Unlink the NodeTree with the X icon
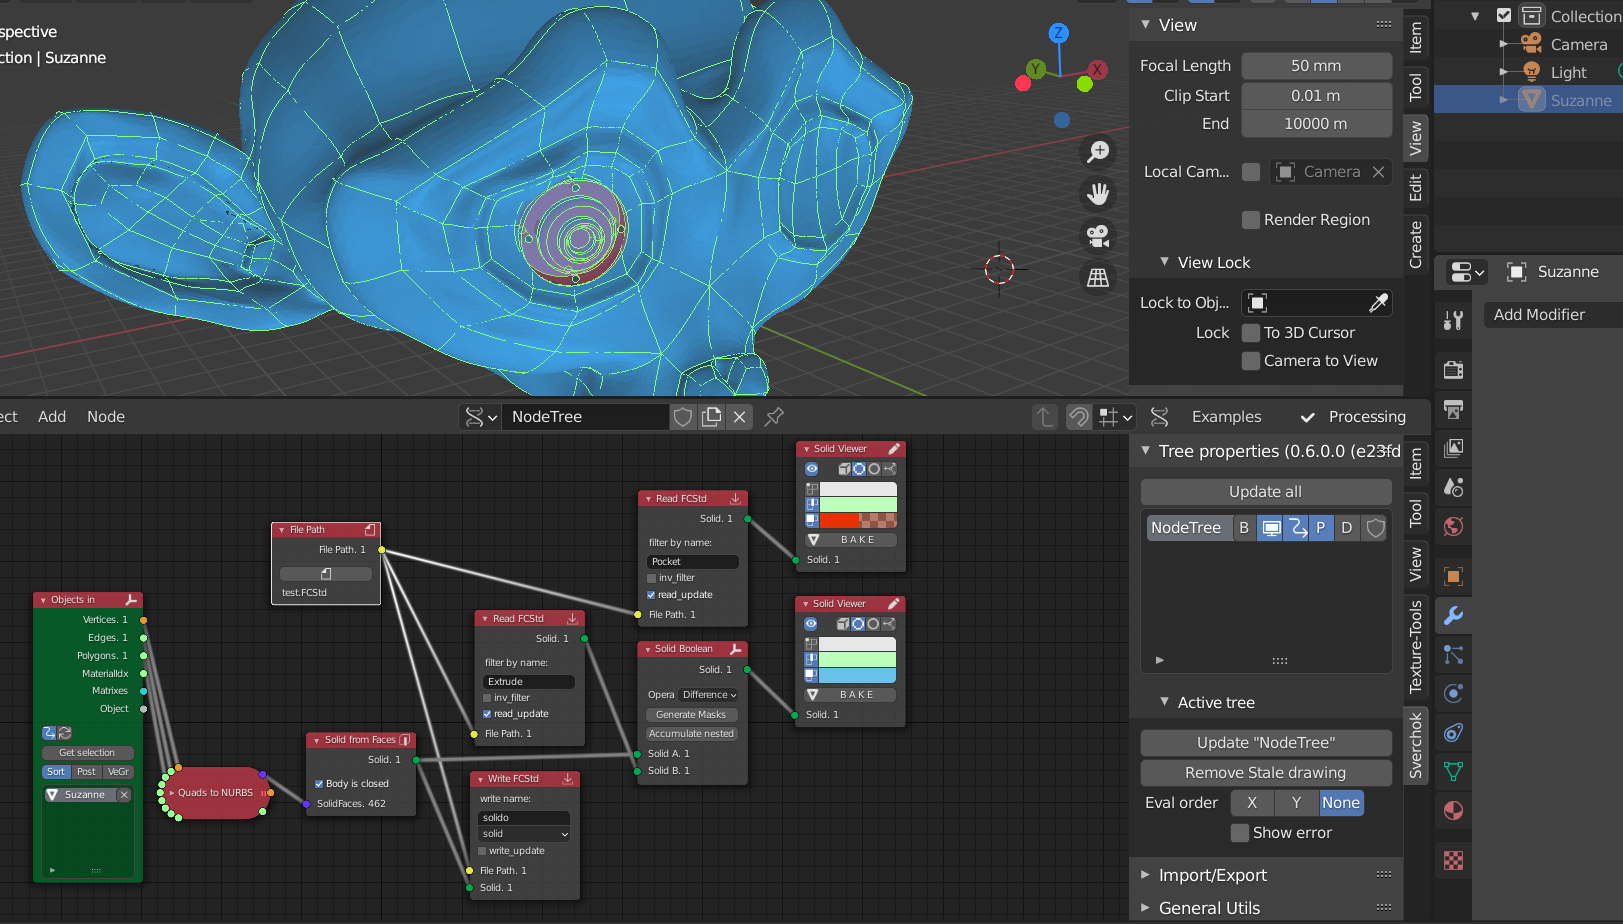 pos(740,417)
